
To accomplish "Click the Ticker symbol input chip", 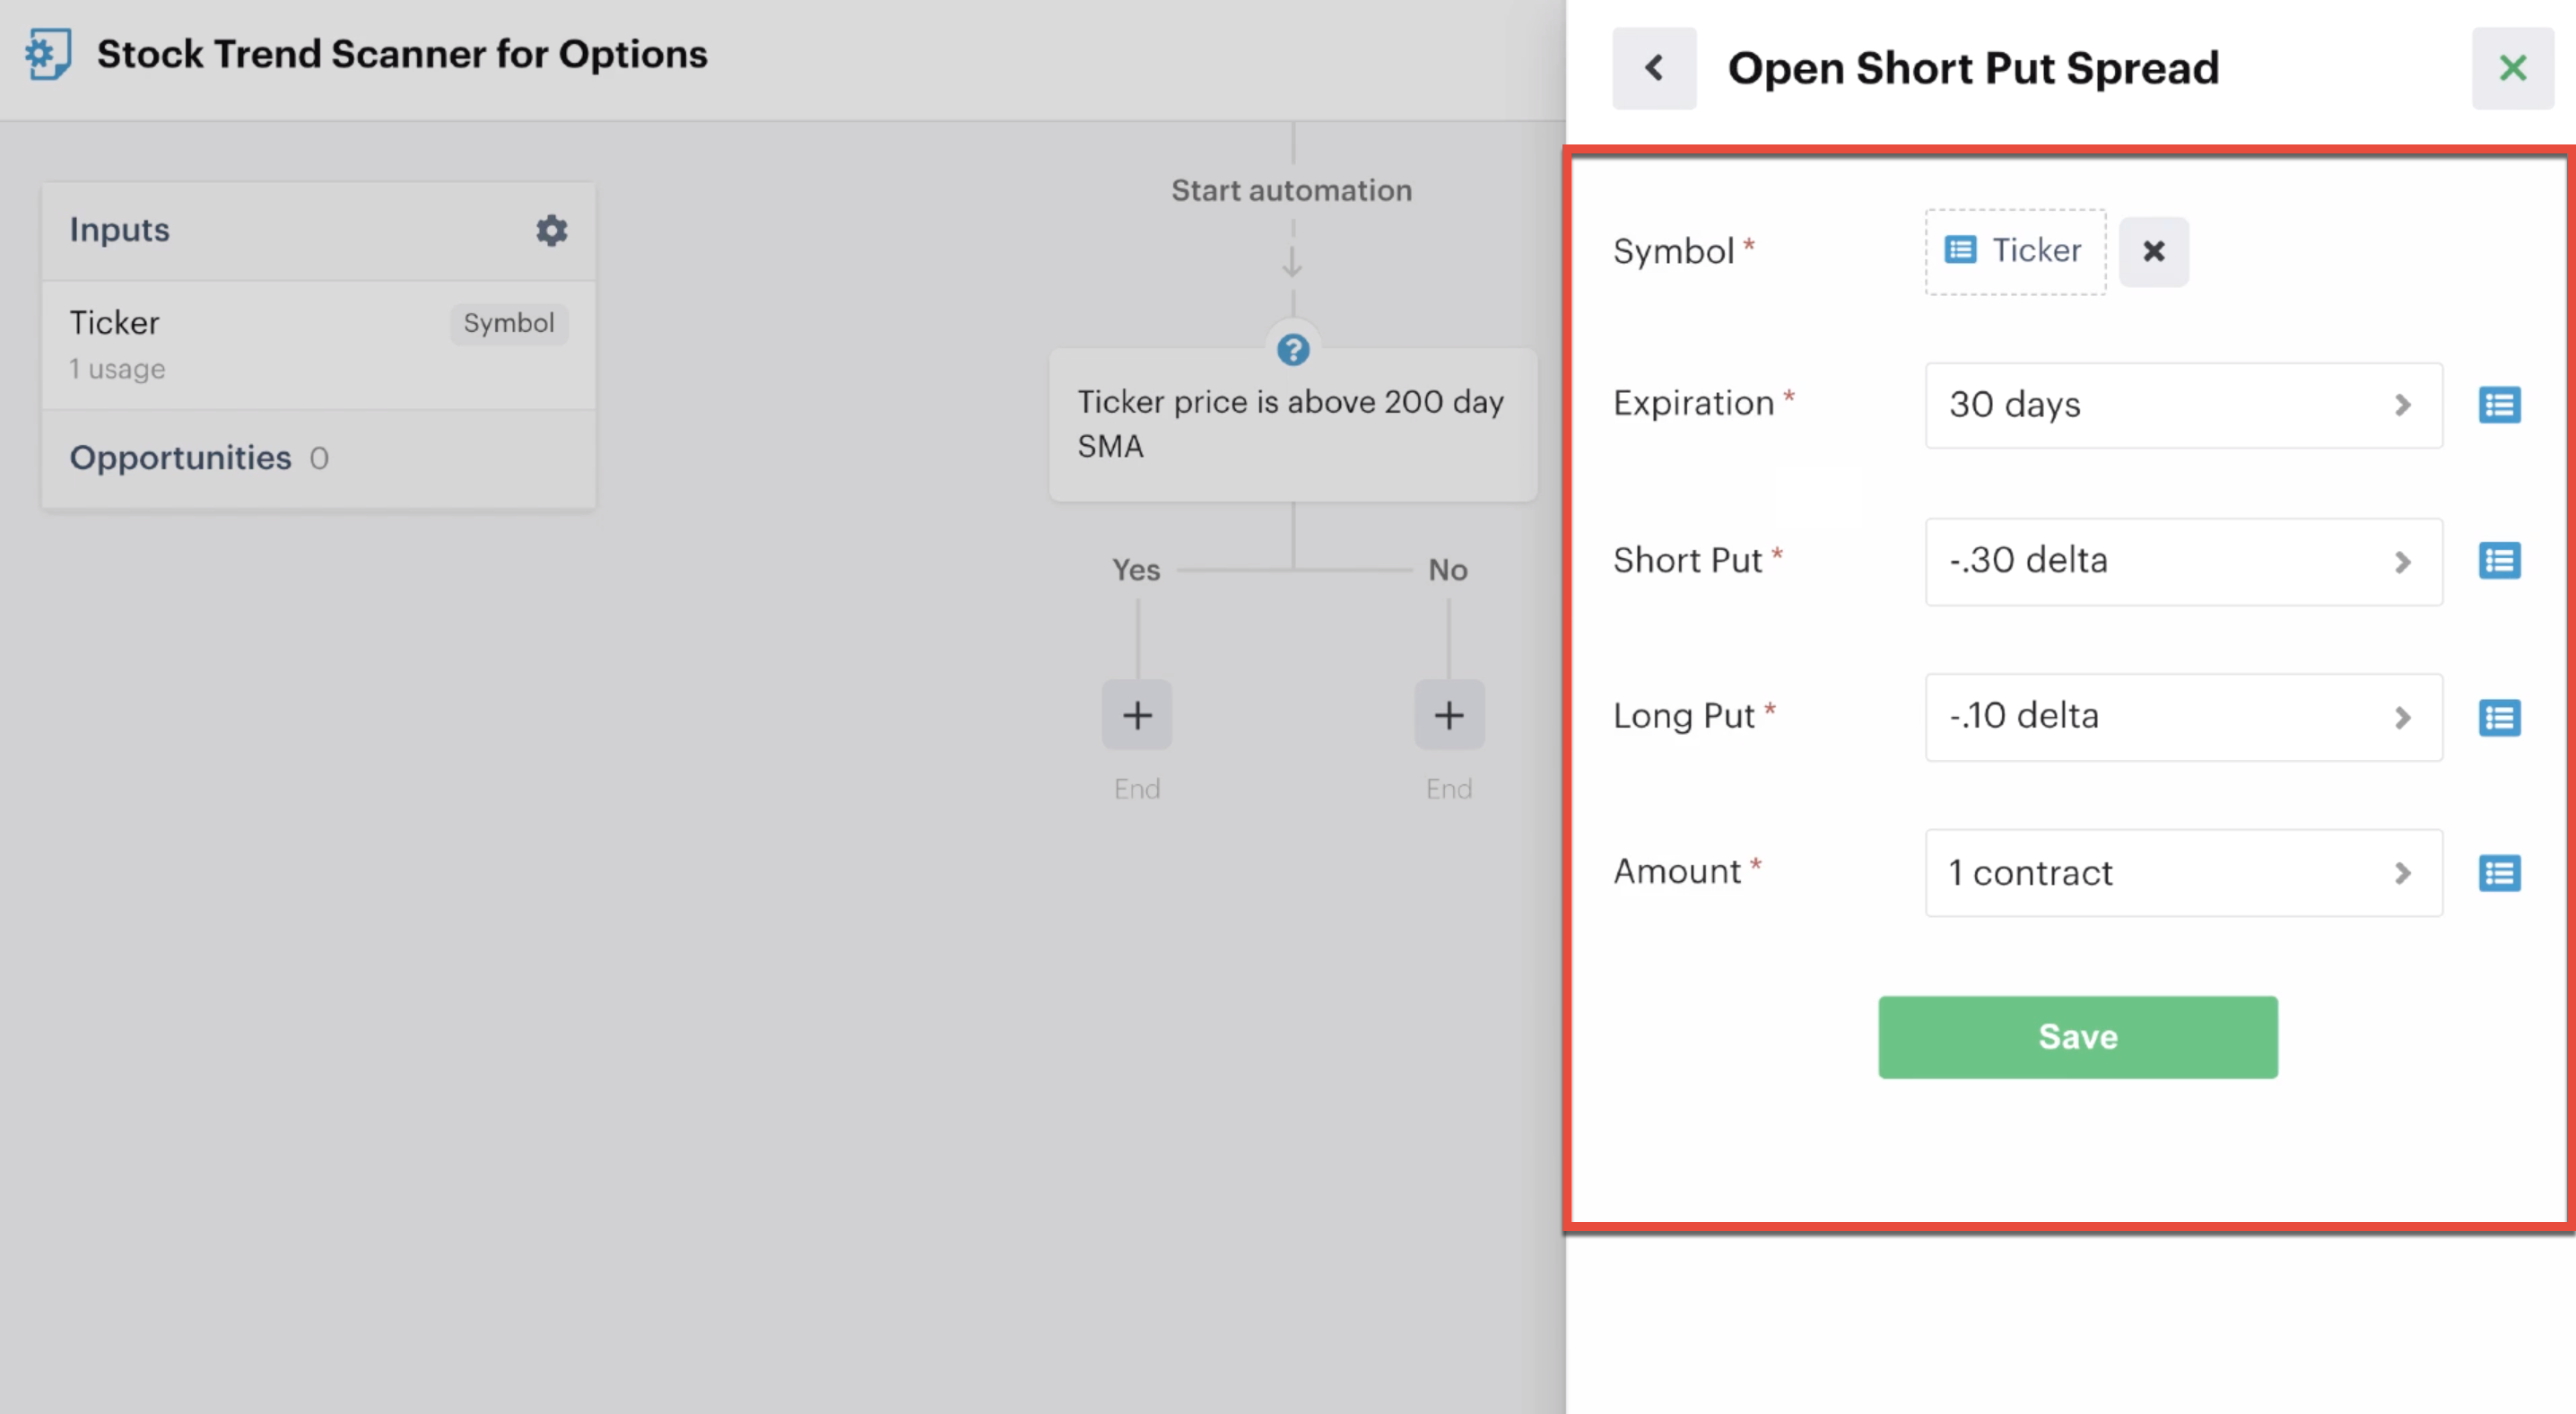I will tap(2015, 251).
